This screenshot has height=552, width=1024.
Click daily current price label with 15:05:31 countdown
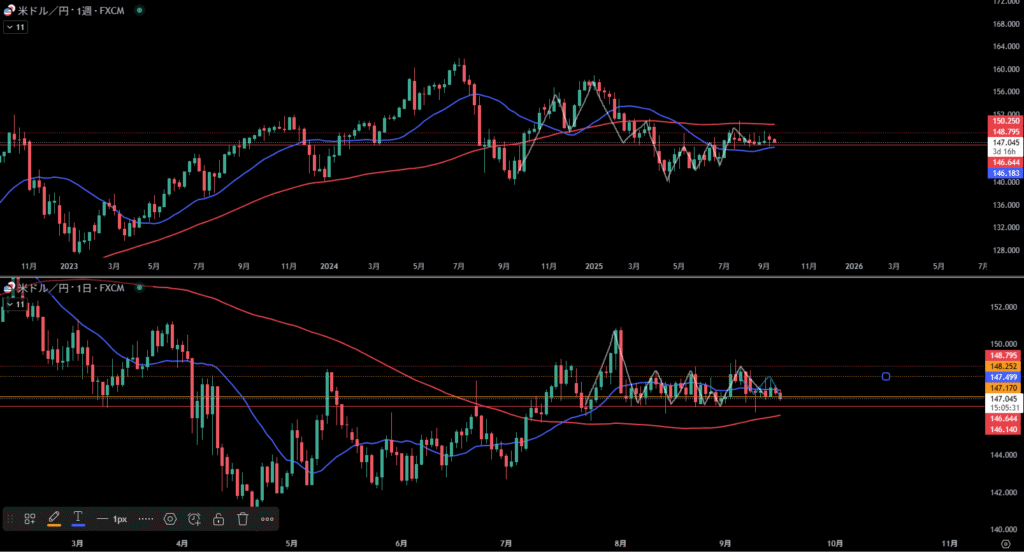pyautogui.click(x=1003, y=403)
